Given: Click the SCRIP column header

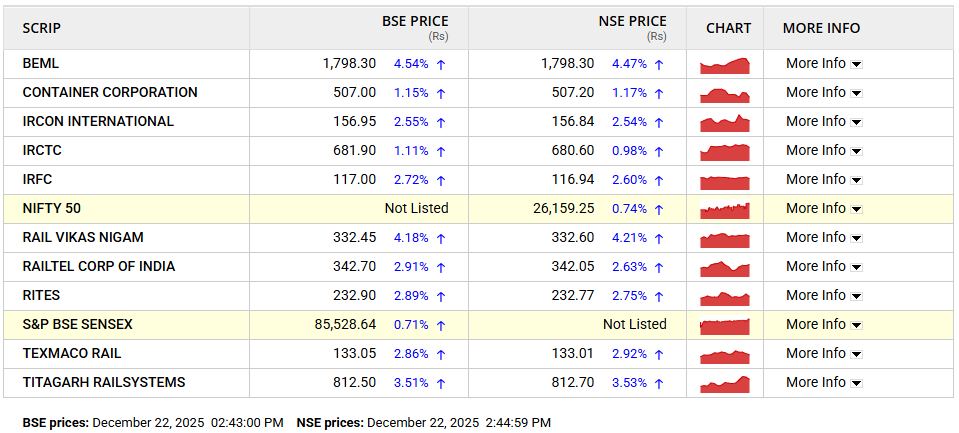Looking at the screenshot, I should tap(42, 28).
